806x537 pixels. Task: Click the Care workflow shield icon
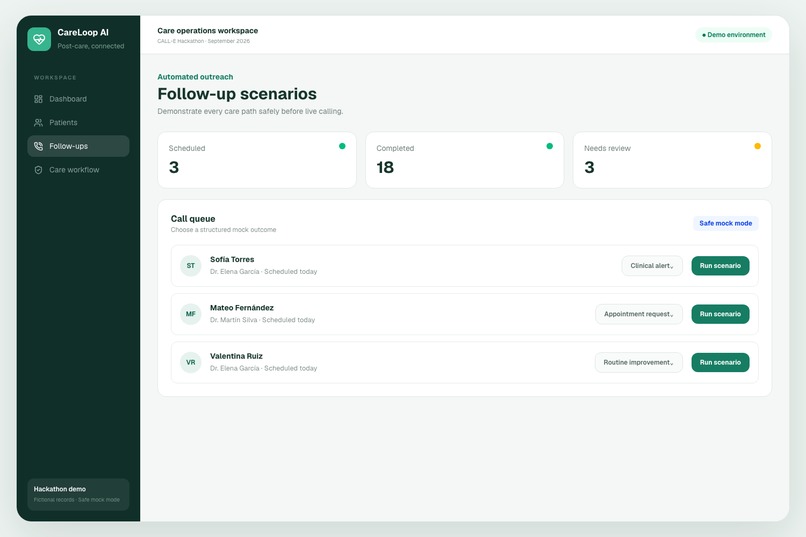pyautogui.click(x=39, y=170)
